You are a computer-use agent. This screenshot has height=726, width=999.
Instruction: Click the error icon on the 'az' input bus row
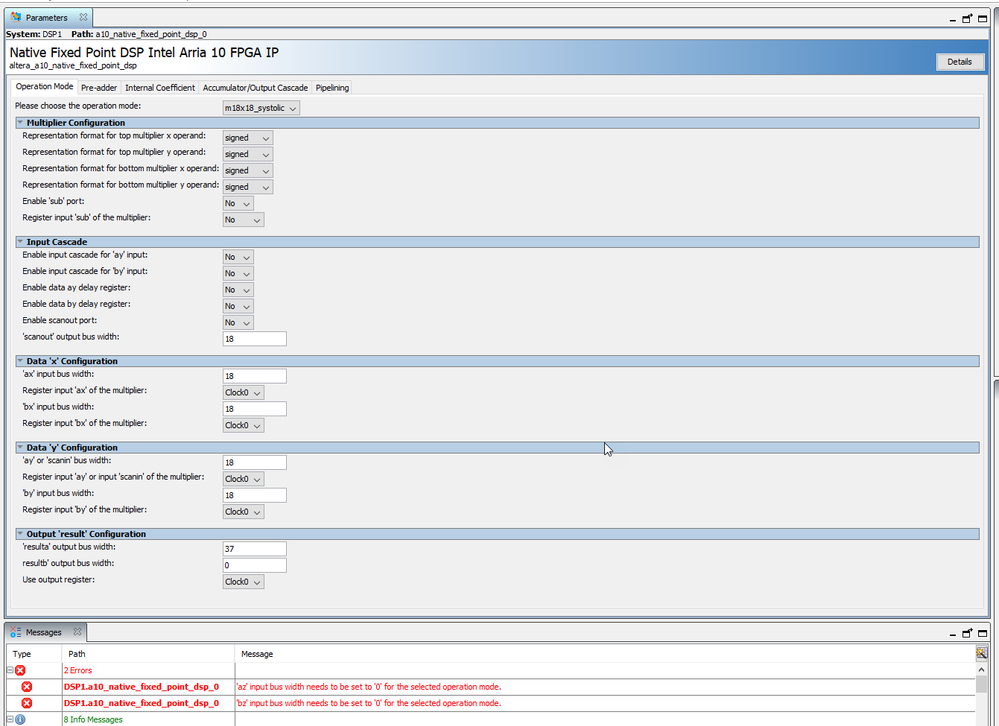click(x=27, y=687)
